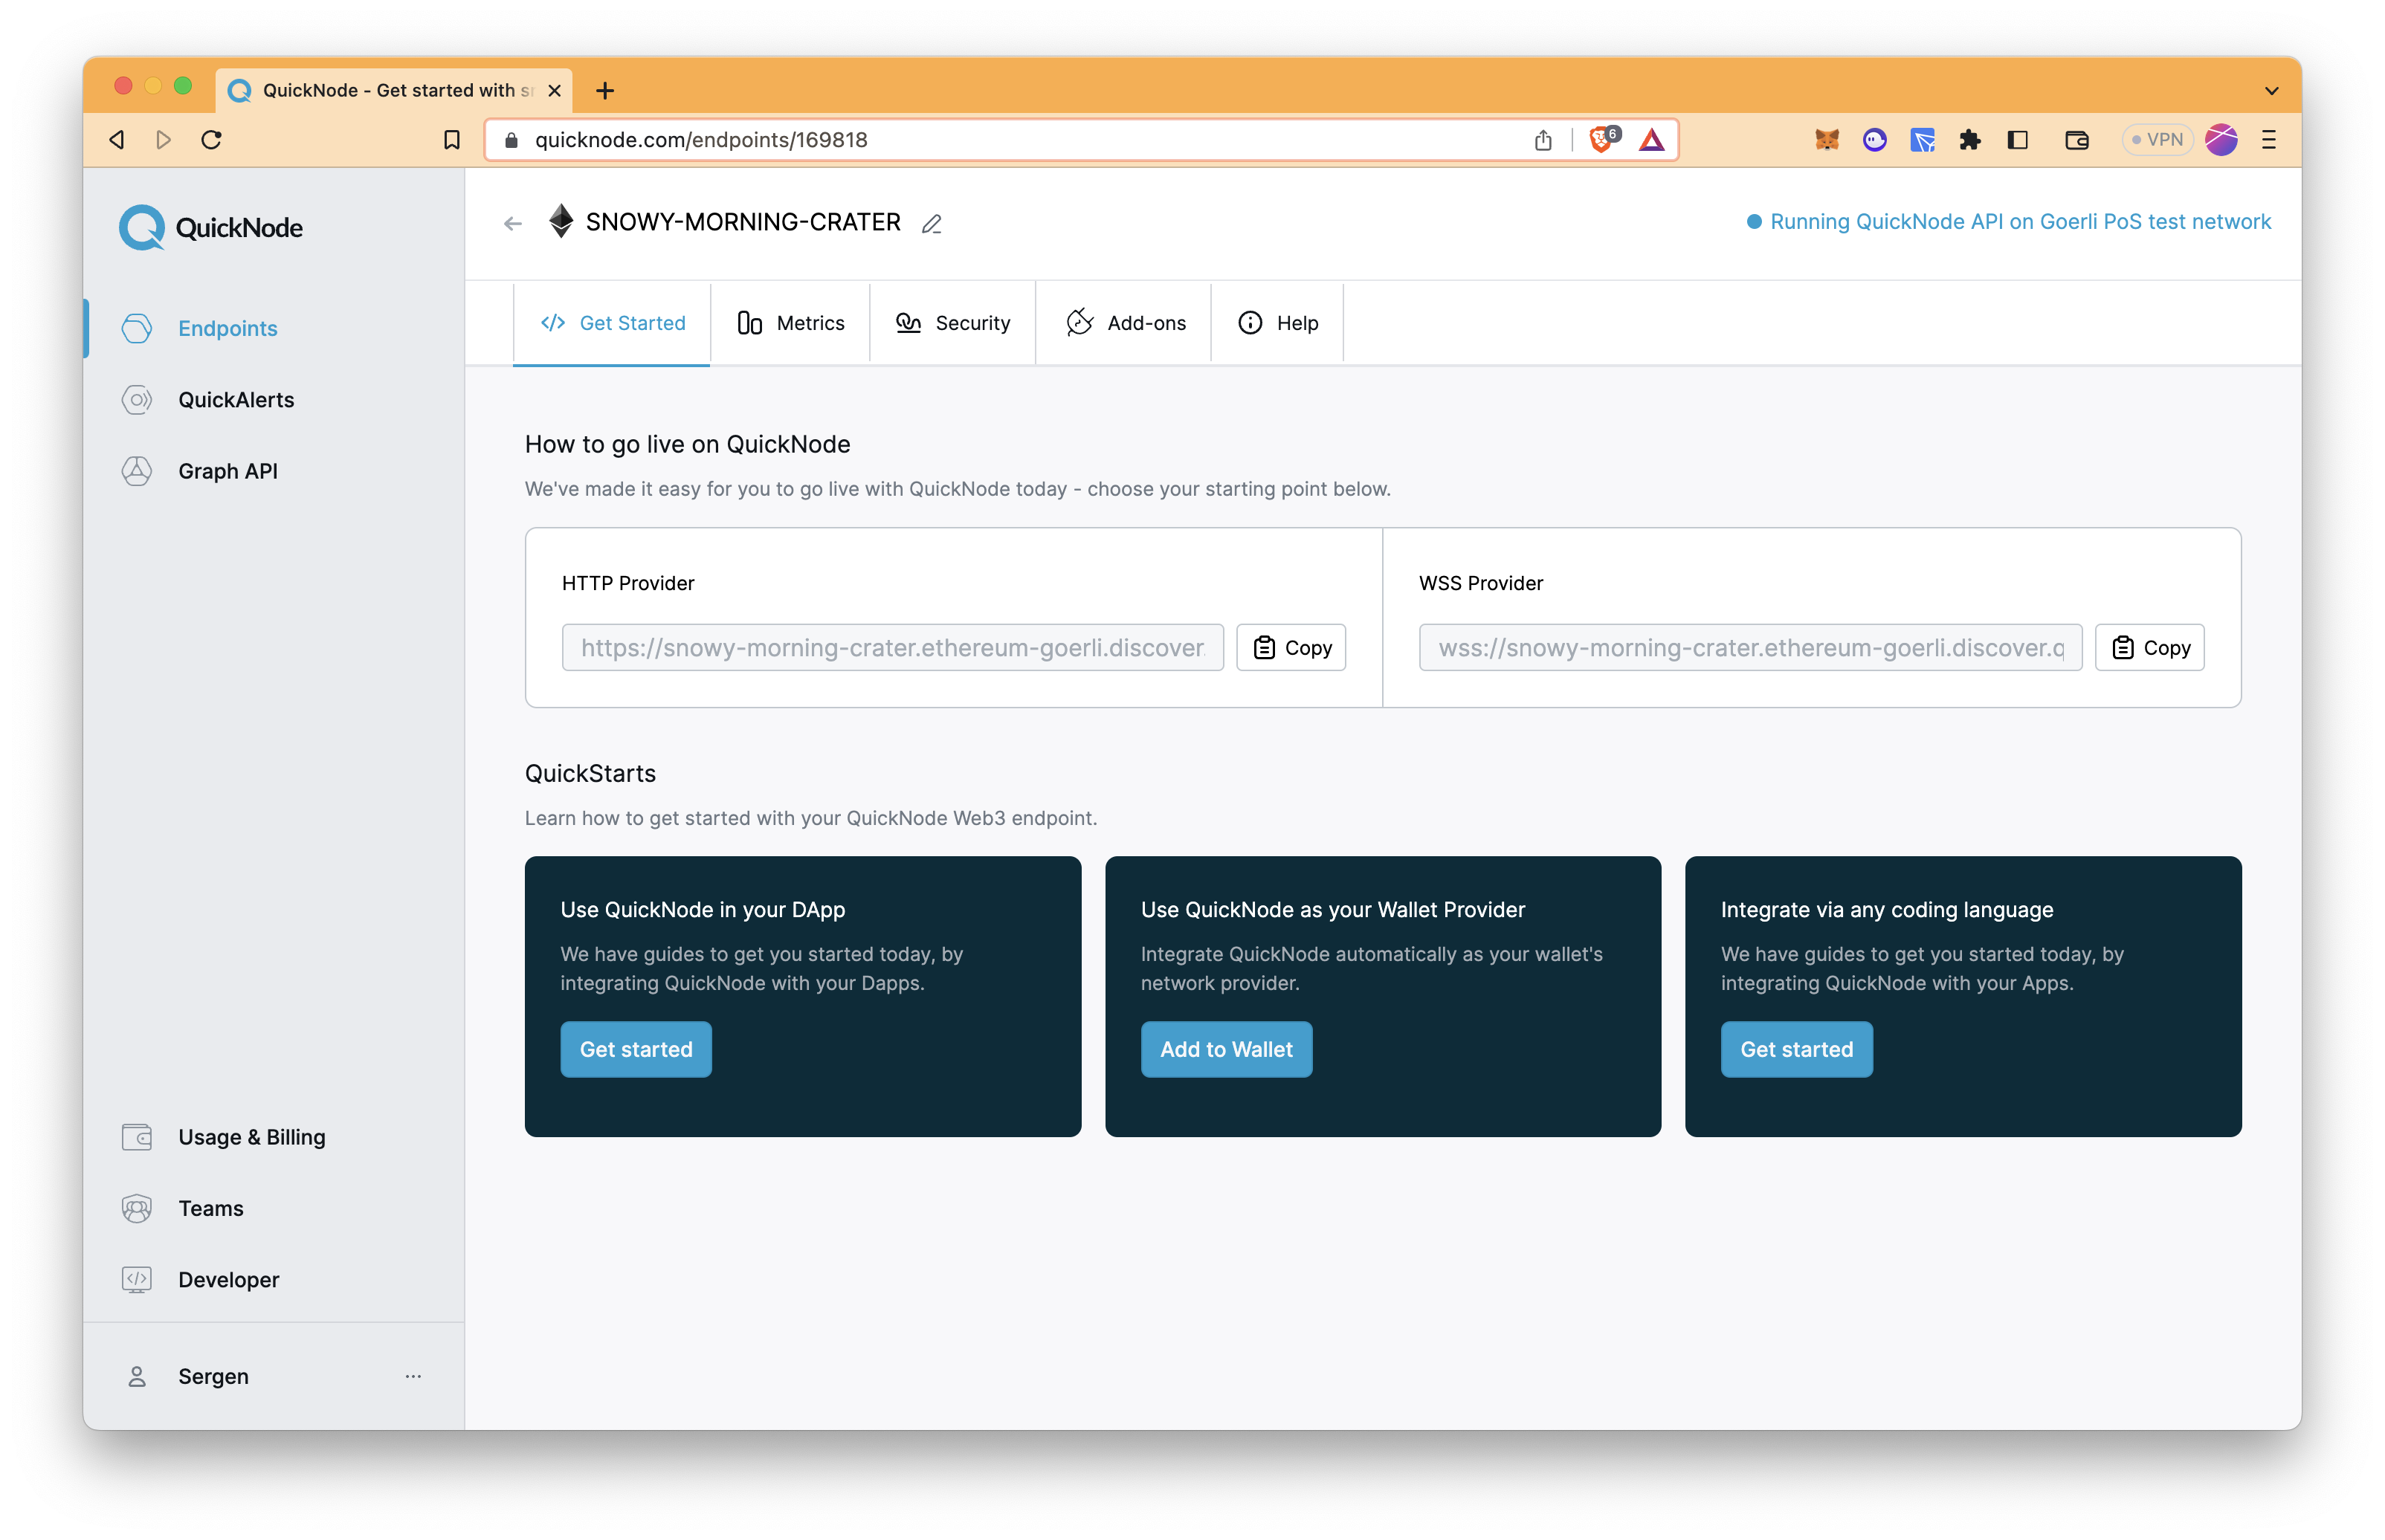Screen dimensions: 2385x1540
Task: Bookmark this page
Action: tap(452, 140)
